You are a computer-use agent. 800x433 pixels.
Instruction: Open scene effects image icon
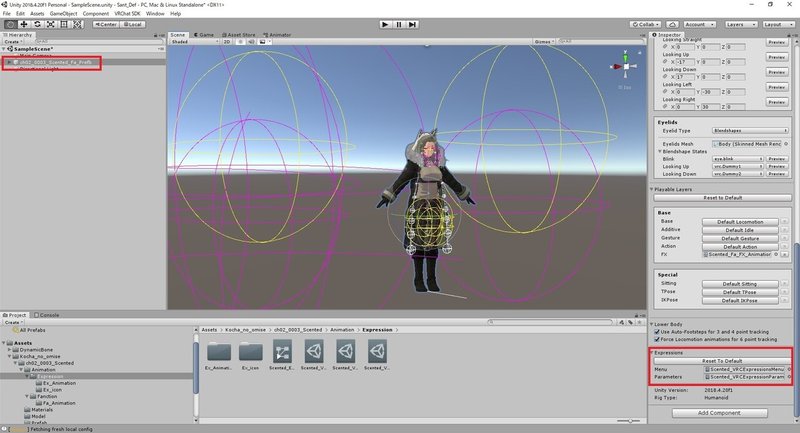(x=263, y=42)
